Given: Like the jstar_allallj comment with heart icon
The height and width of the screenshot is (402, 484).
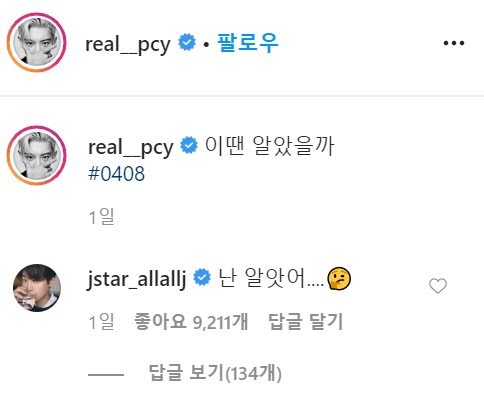Looking at the screenshot, I should point(438,286).
